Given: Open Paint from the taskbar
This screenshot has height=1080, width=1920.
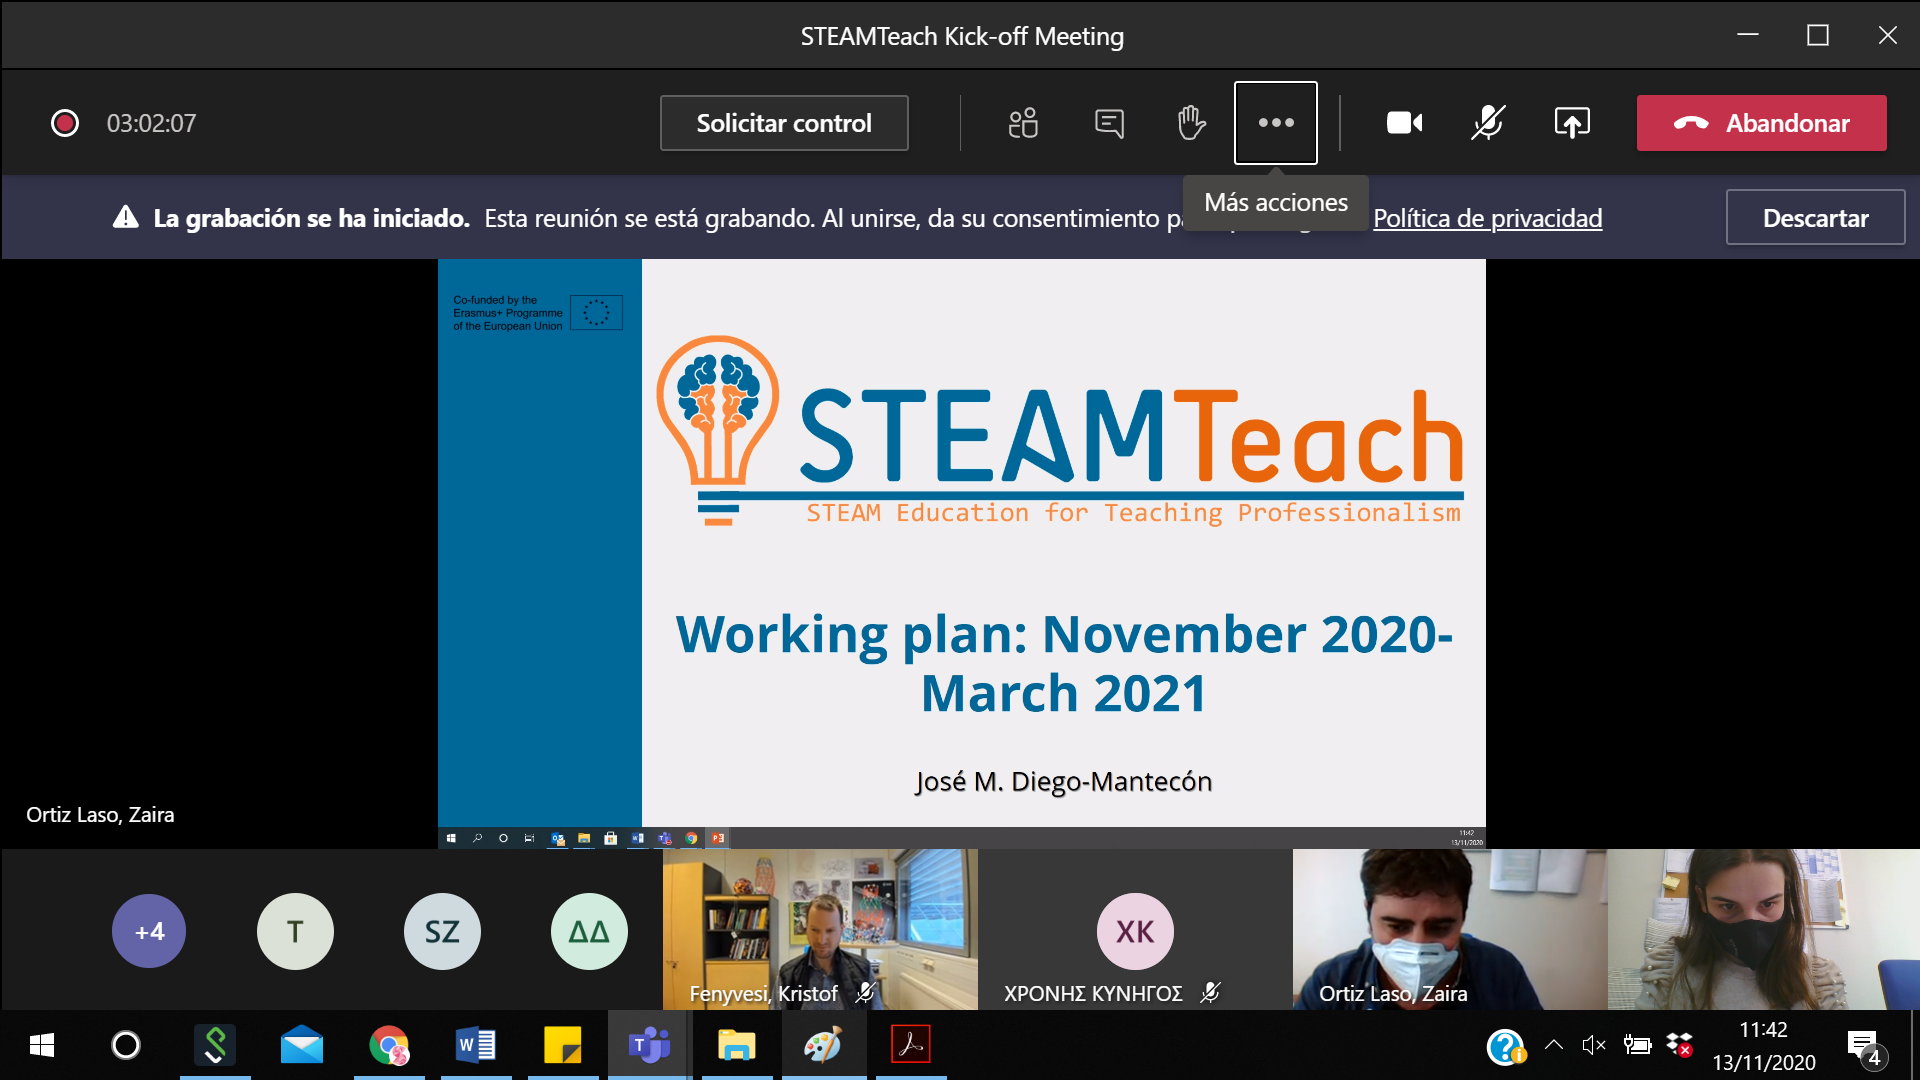Looking at the screenshot, I should click(x=823, y=1046).
